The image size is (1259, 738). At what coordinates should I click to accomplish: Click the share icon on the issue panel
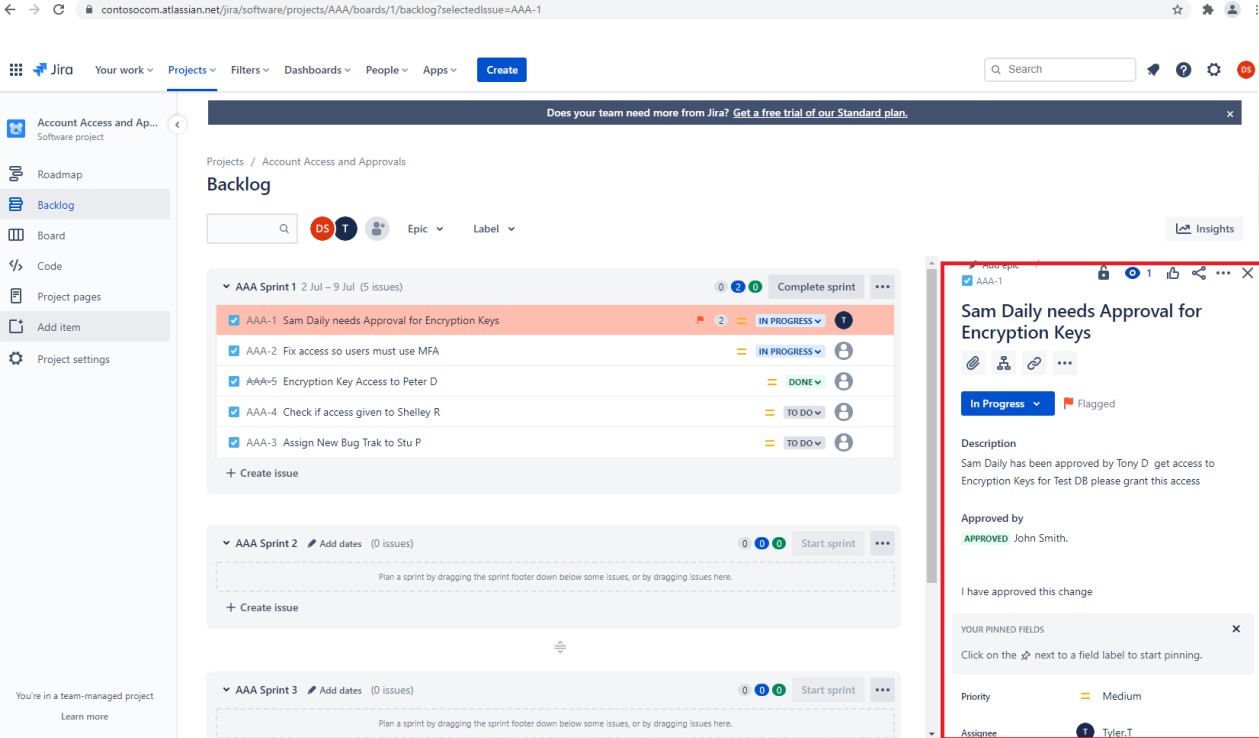1198,272
